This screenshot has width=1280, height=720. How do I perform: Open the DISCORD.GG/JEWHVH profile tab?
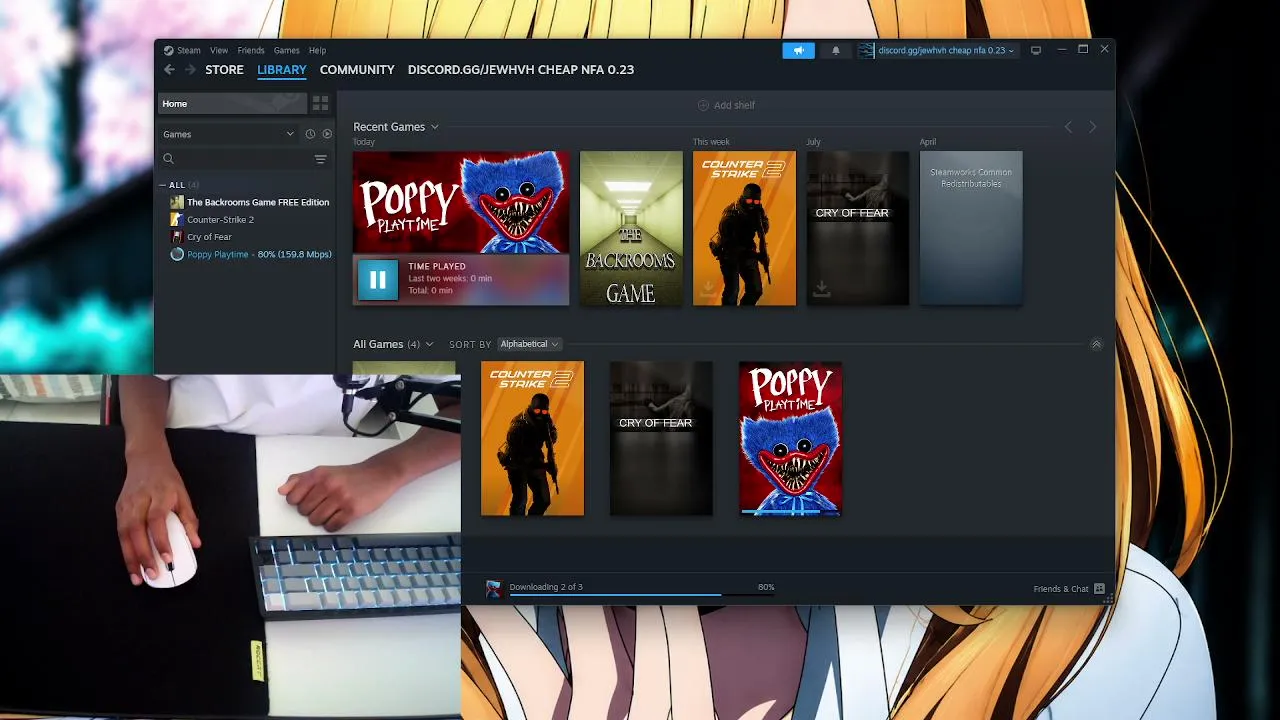521,70
